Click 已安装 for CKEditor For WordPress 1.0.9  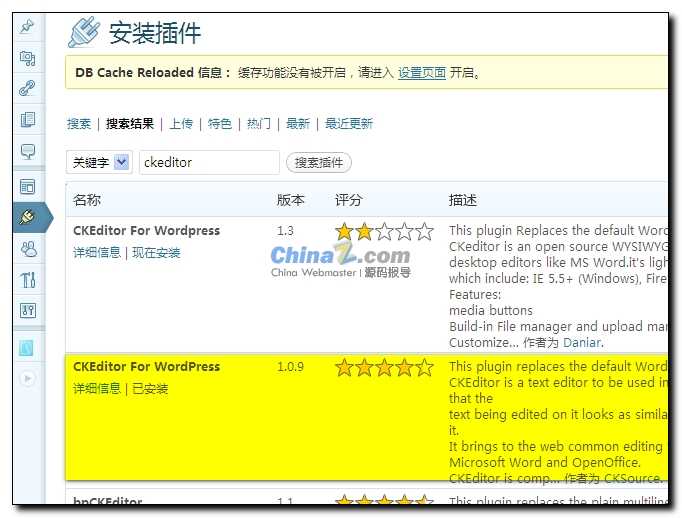coord(150,388)
